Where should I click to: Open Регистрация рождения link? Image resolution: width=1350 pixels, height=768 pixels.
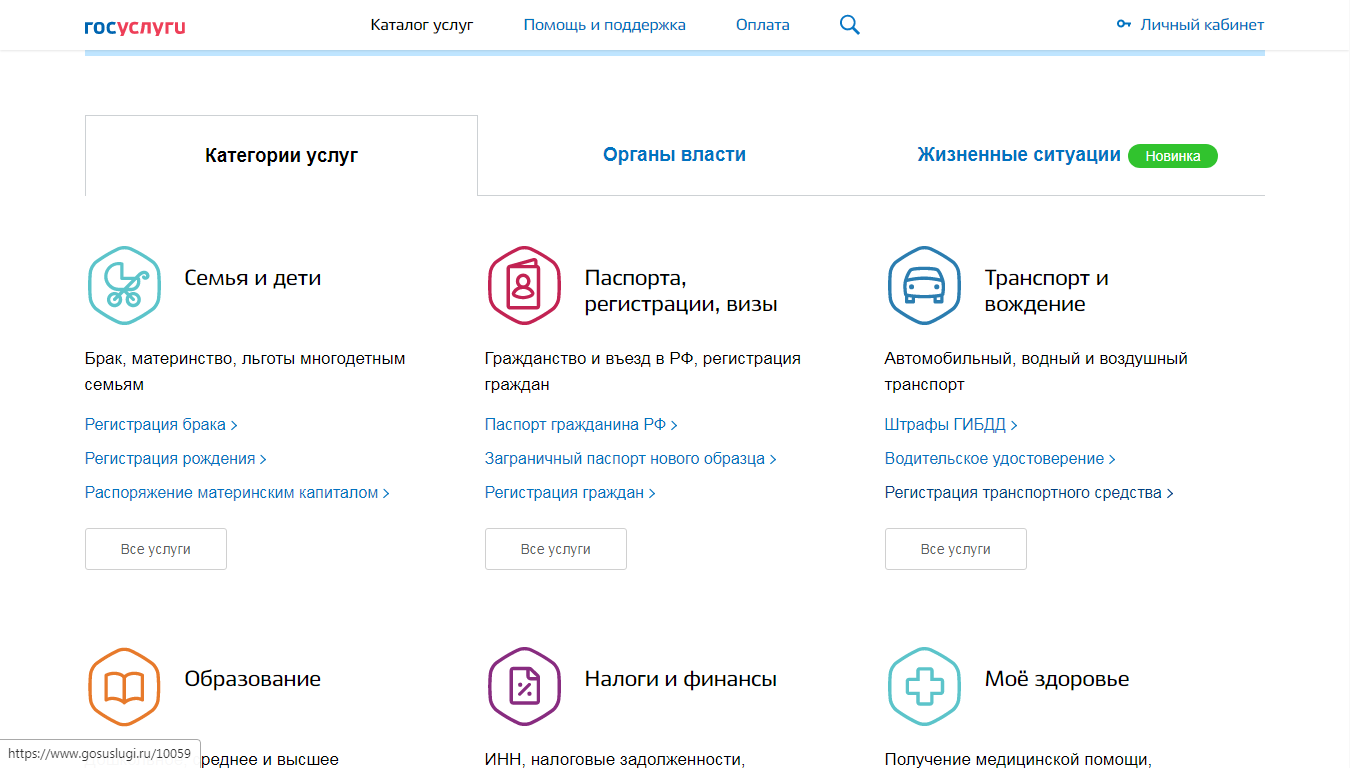pyautogui.click(x=176, y=459)
